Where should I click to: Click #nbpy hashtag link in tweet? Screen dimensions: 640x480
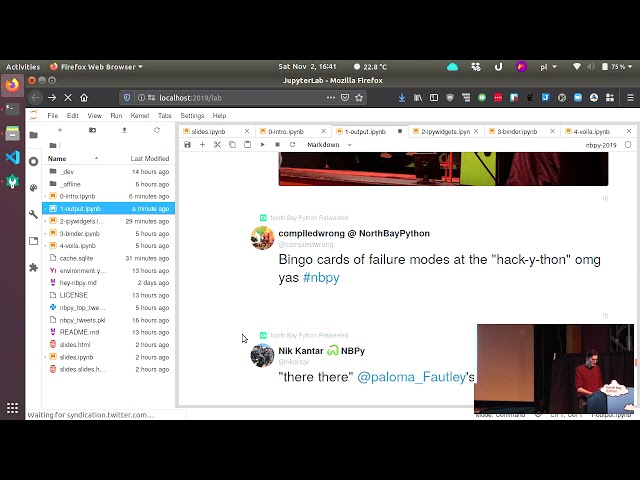321,278
